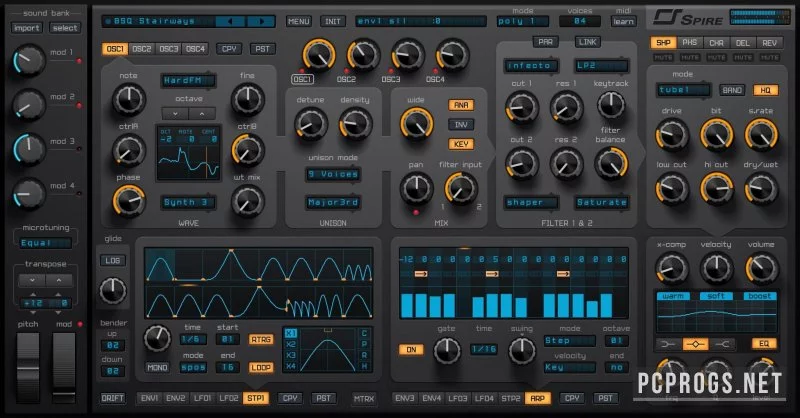The width and height of the screenshot is (800, 418).
Task: Toggle the MONO button
Action: [157, 367]
